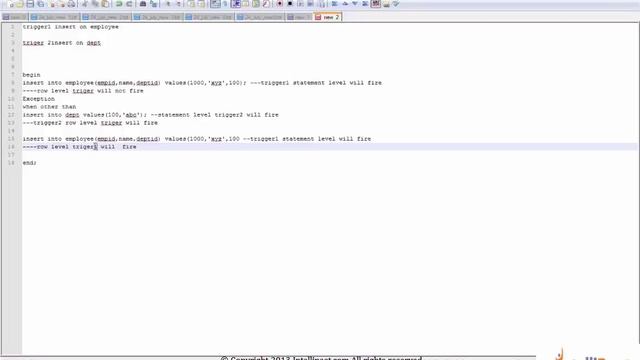Play back the recorded macro icon
Screen dimensions: 640x360
(x=300, y=4)
